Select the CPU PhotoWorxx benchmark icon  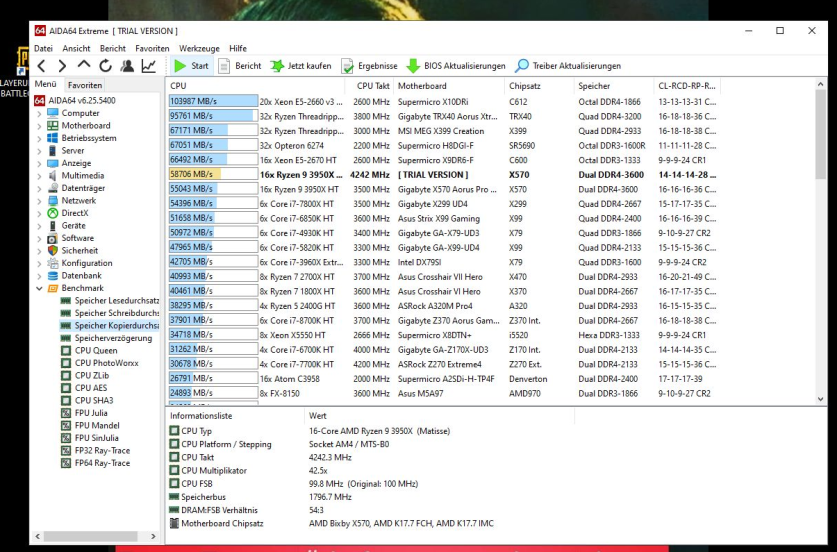pos(66,363)
